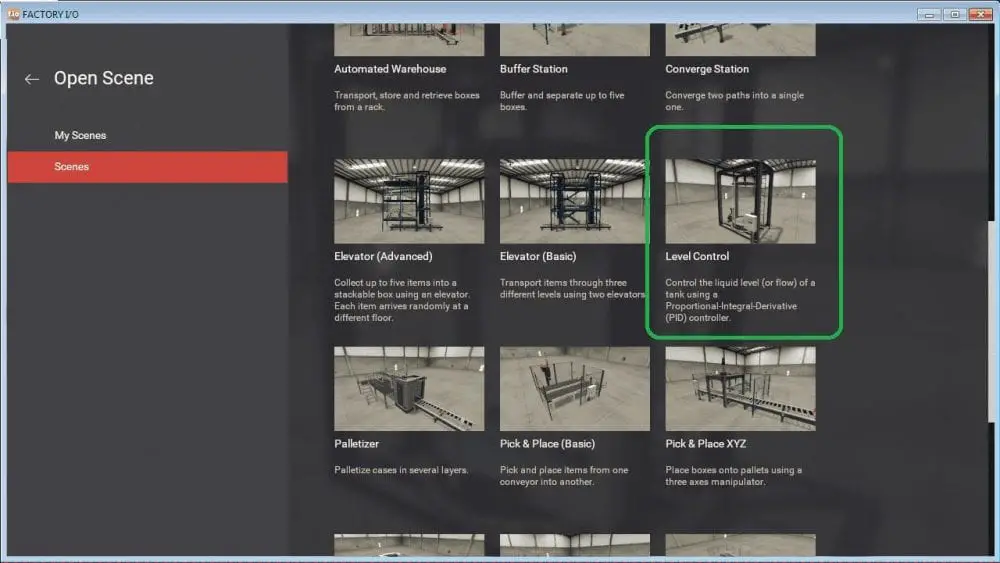Click the Converge Station title
Image resolution: width=1000 pixels, height=563 pixels.
click(x=707, y=69)
